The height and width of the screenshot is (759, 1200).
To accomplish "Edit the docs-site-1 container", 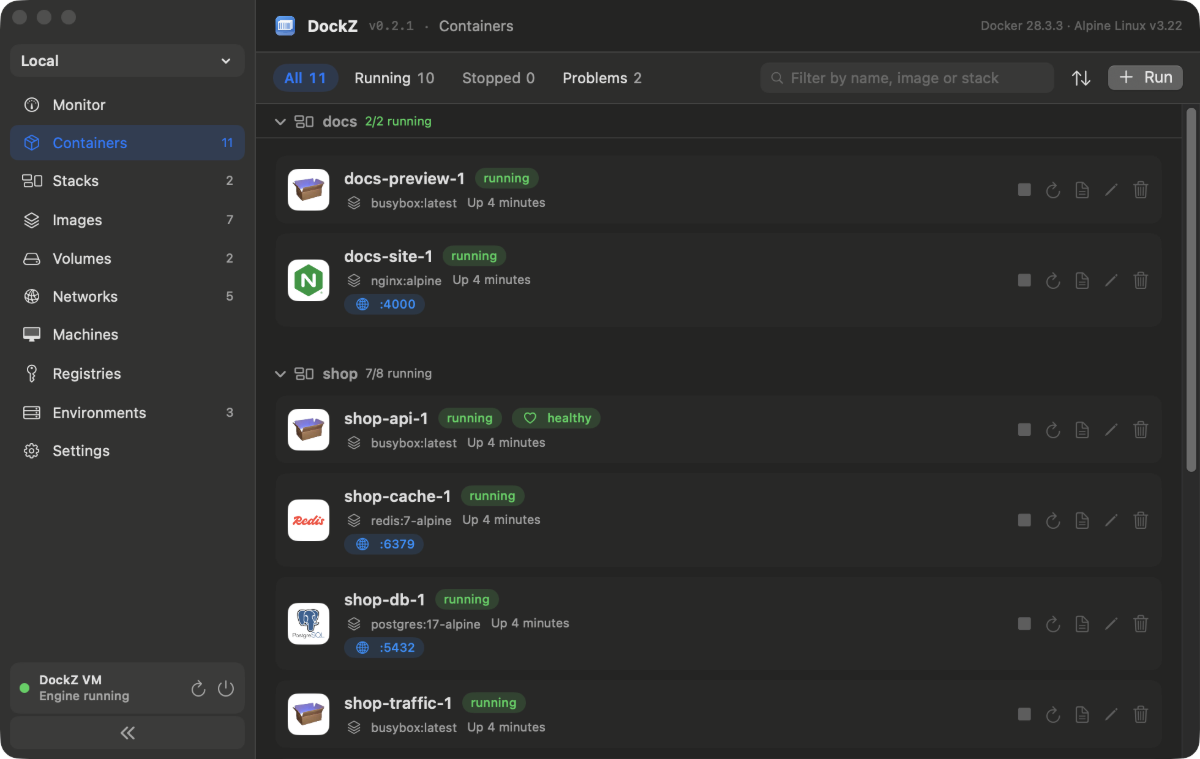I will [x=1111, y=280].
